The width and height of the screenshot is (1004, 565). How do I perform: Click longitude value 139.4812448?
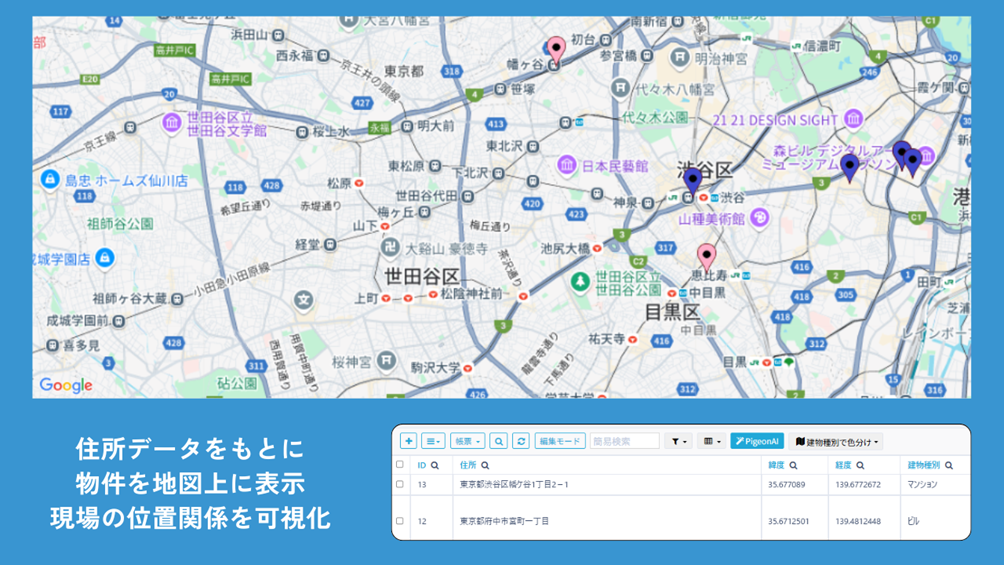point(858,521)
